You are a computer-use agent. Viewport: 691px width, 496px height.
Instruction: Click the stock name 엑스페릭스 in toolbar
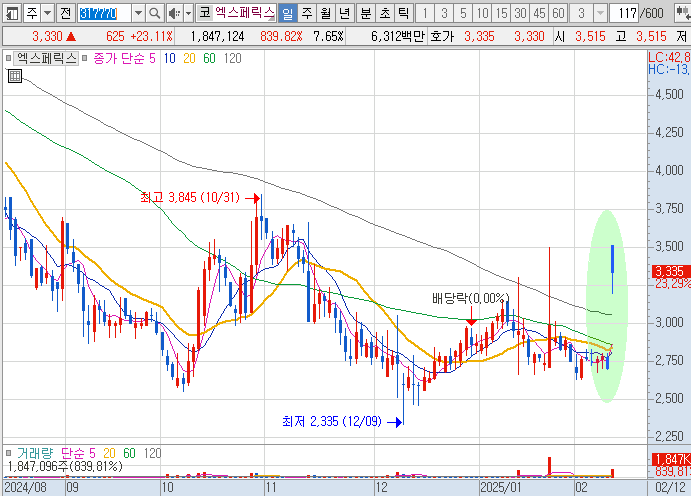tap(245, 13)
